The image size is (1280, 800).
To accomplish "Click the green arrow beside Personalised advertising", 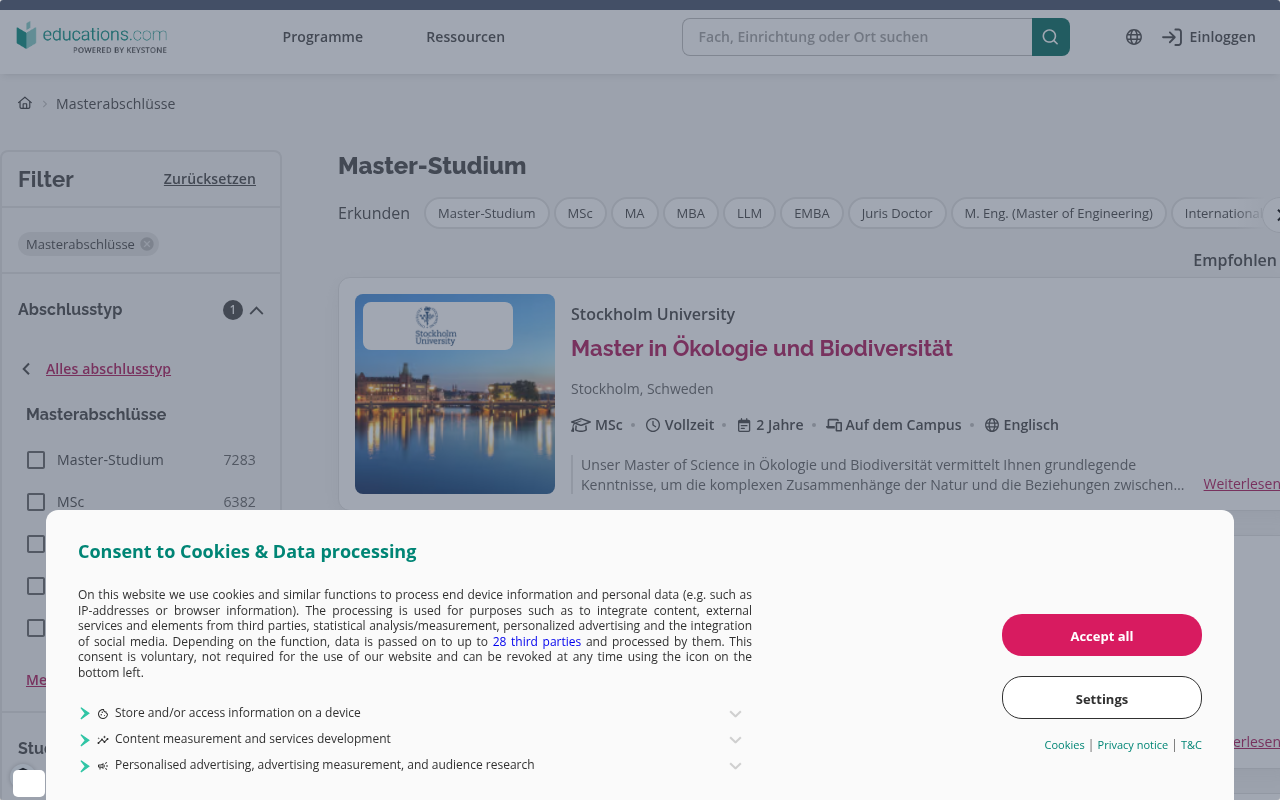I will 85,766.
